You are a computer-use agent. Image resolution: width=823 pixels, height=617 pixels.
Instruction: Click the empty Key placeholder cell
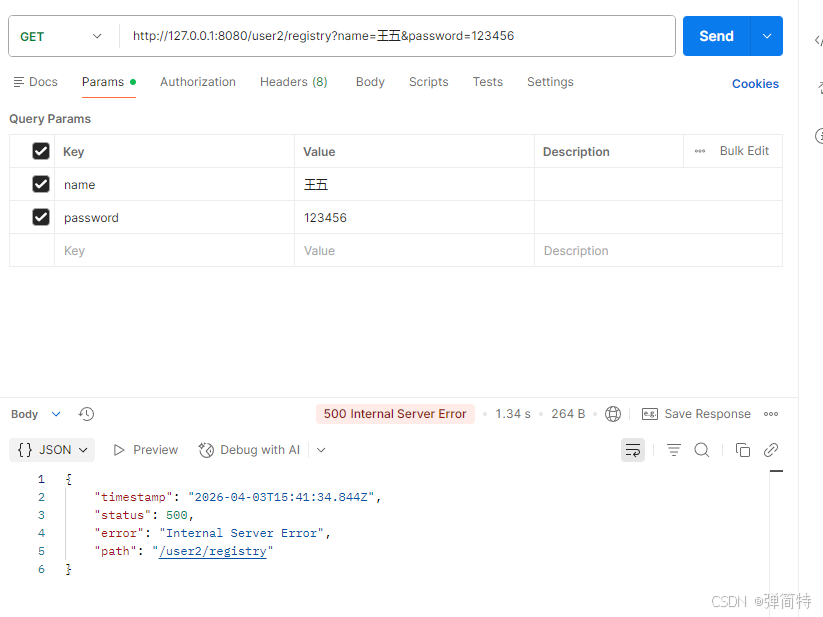click(x=174, y=250)
